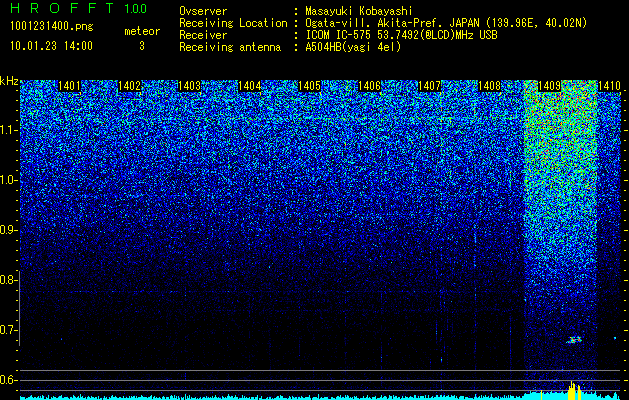Click the 1406 time marker
Viewport: 629px width, 400px height.
[369, 86]
